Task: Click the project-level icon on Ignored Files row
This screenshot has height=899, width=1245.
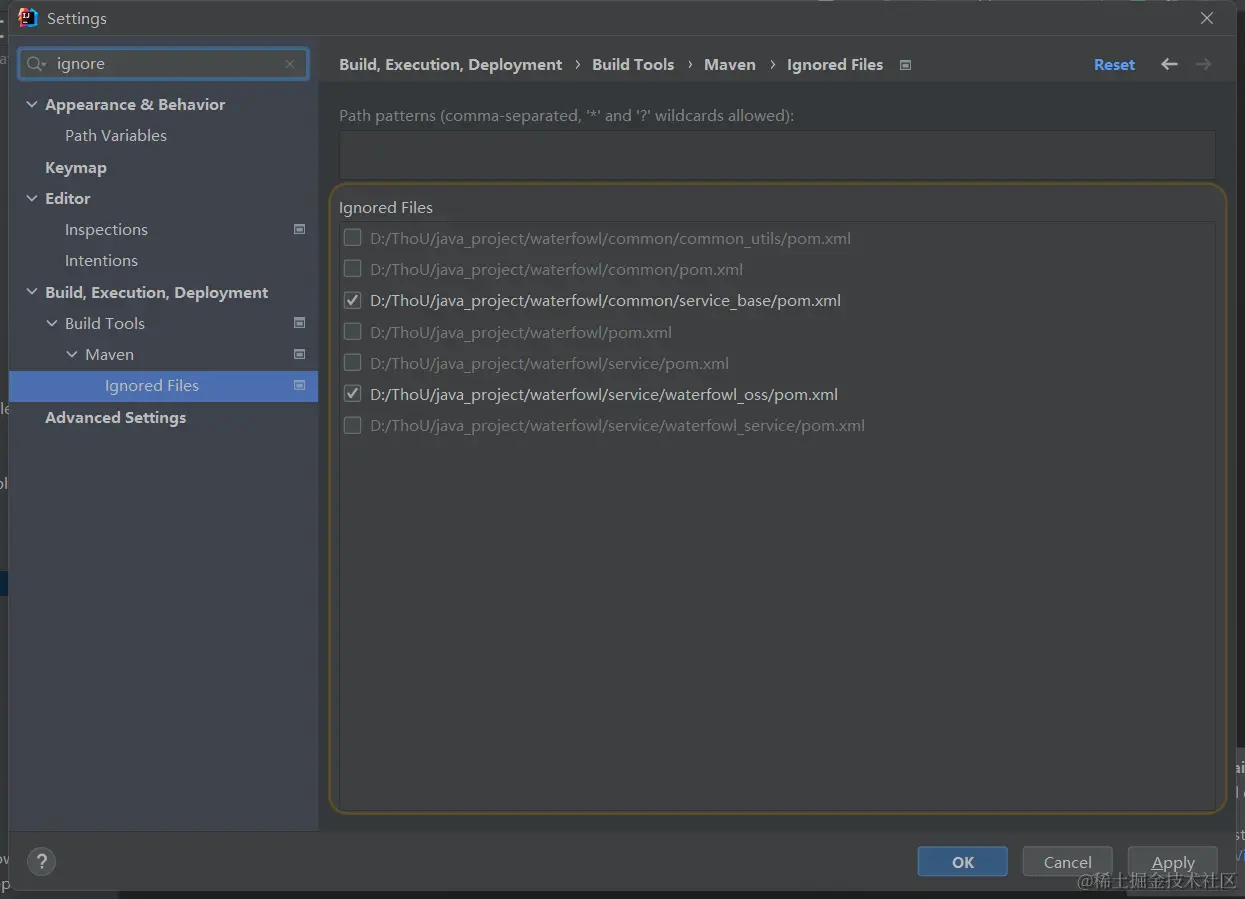Action: [299, 385]
